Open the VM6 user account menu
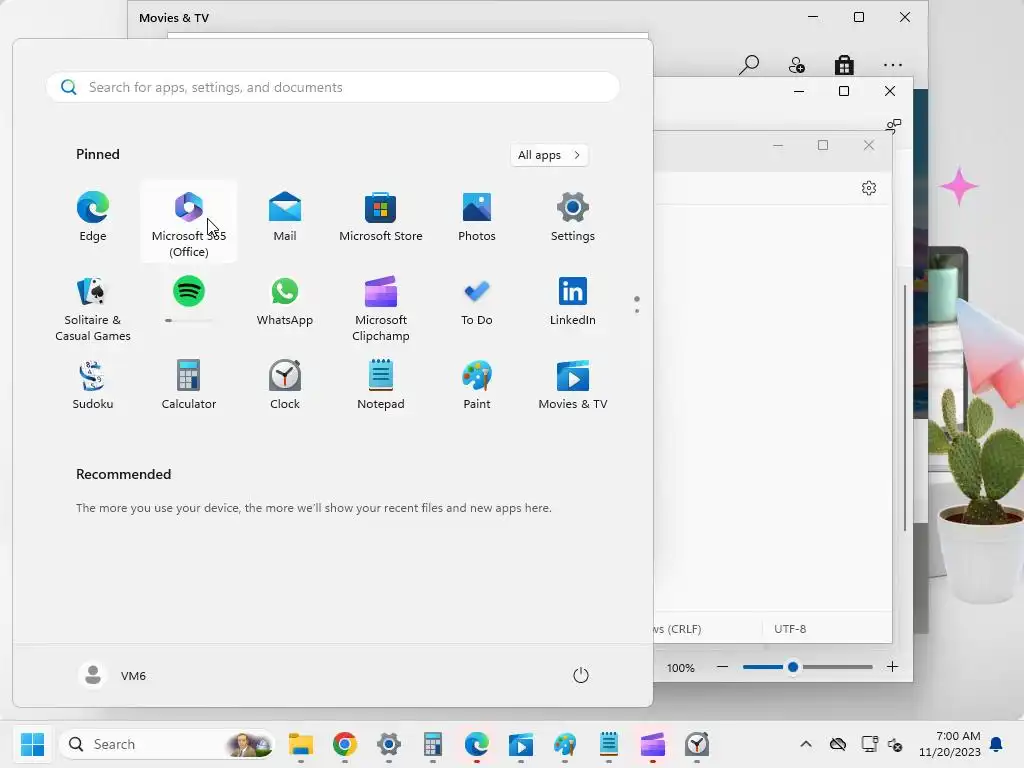Screen dimensions: 1024x768 [x=112, y=675]
